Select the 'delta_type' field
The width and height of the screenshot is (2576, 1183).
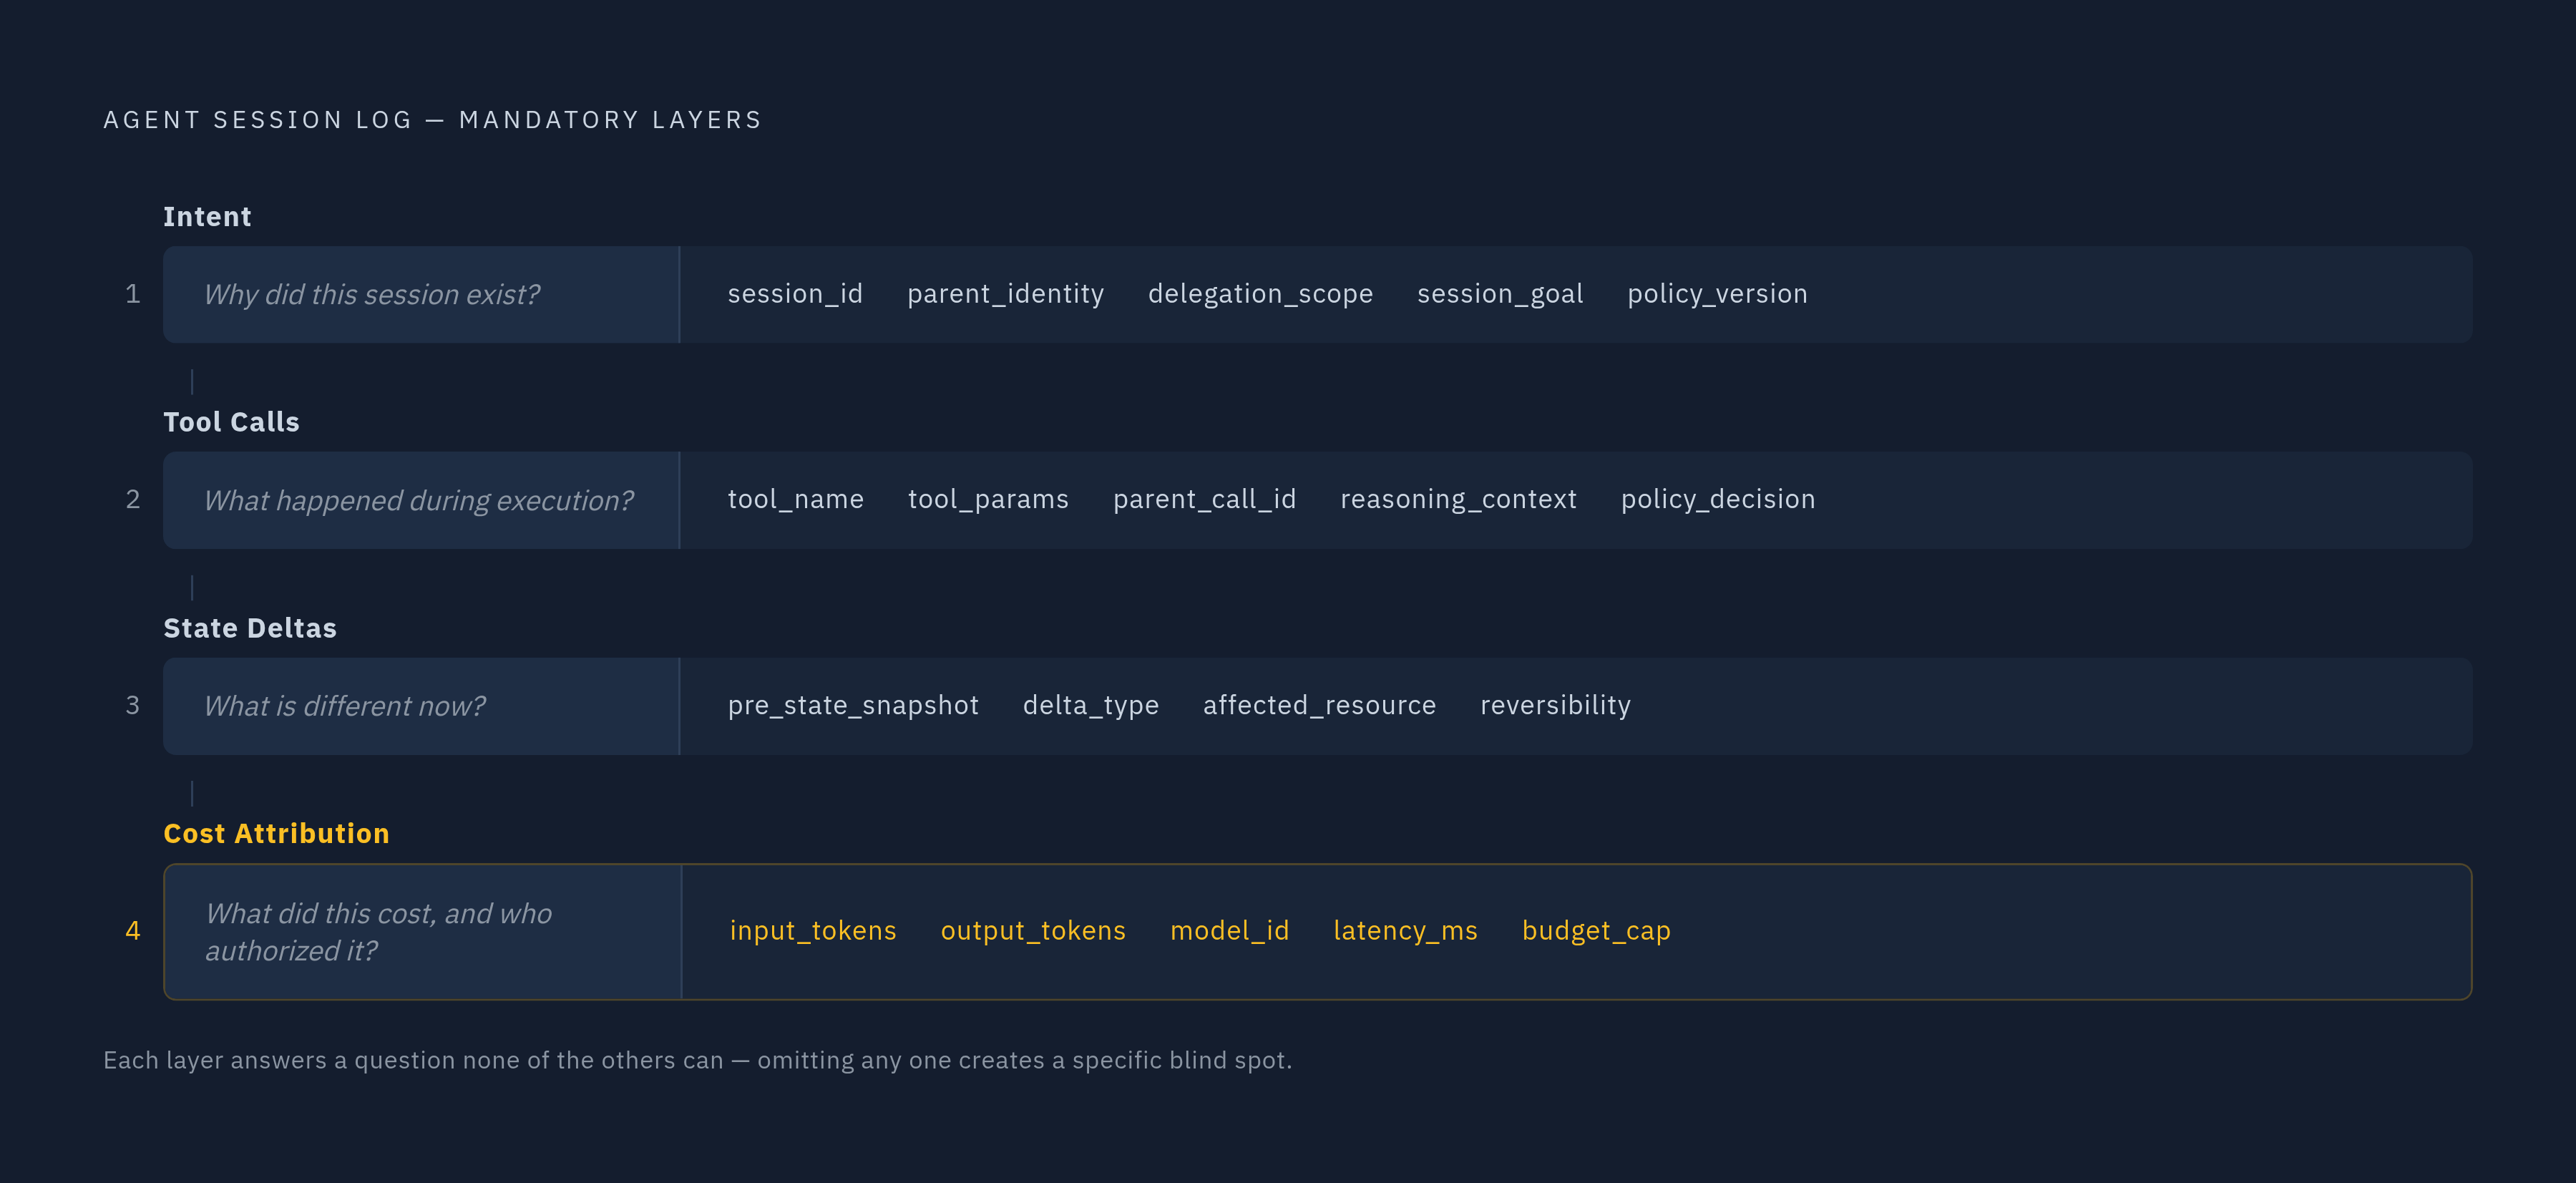[x=1090, y=705]
